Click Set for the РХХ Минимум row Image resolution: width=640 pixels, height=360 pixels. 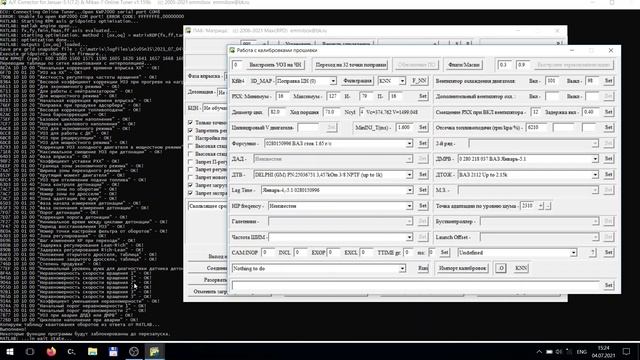[x=423, y=96]
